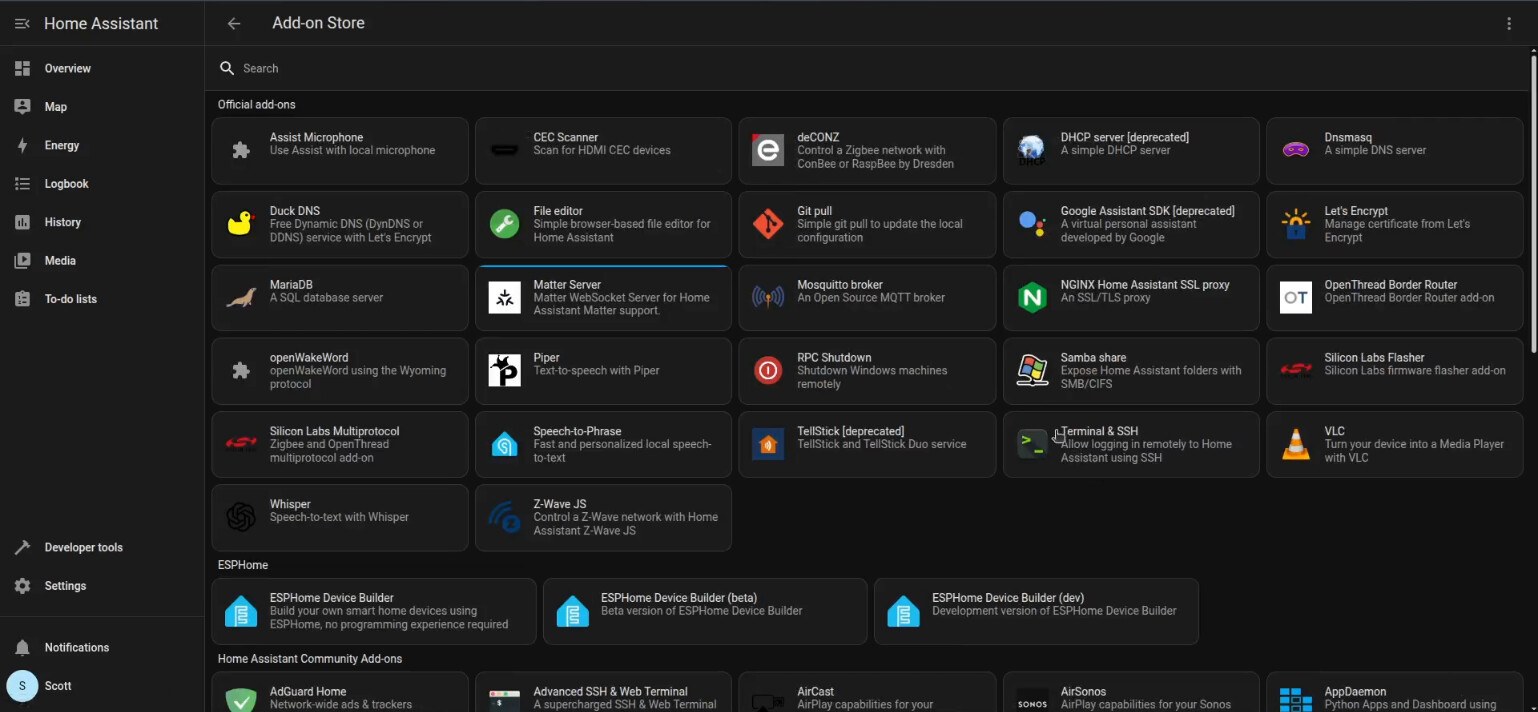Open the ESPHome Device Builder (beta) card
Screen dimensions: 1538x712
point(705,611)
